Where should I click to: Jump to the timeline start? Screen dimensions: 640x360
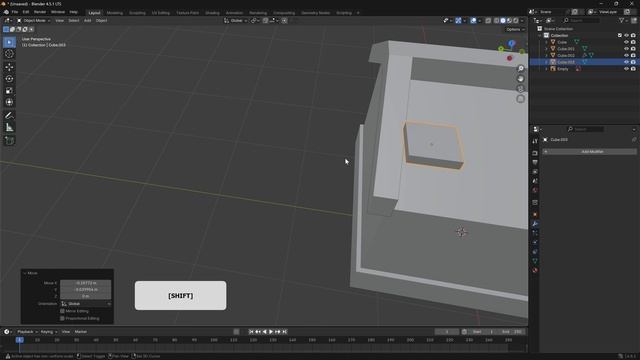(251, 332)
